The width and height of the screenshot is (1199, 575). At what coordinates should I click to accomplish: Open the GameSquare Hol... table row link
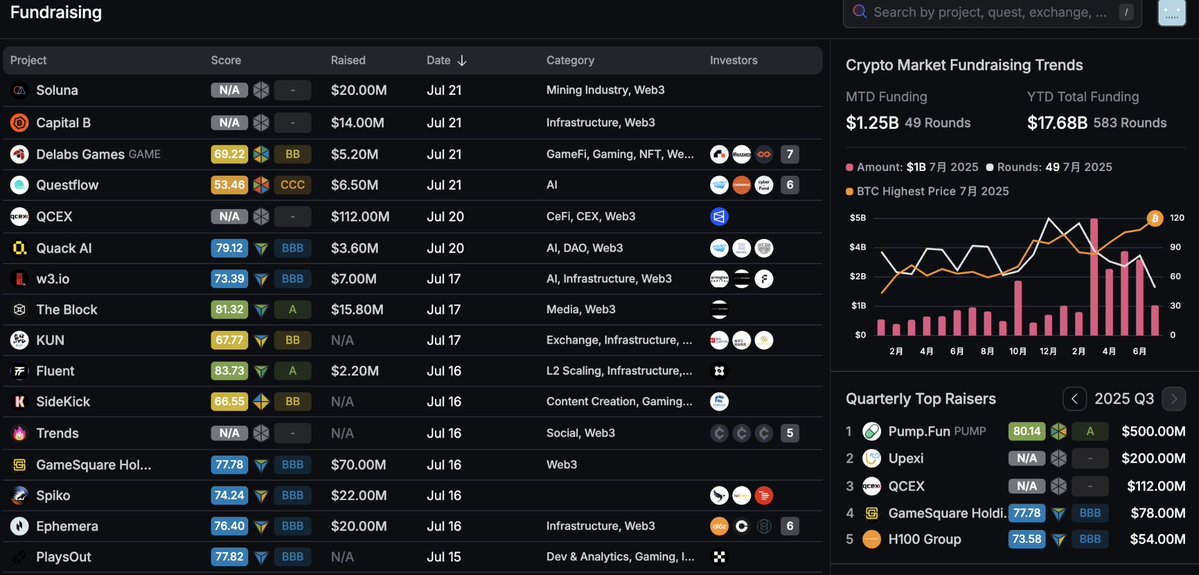click(x=94, y=464)
